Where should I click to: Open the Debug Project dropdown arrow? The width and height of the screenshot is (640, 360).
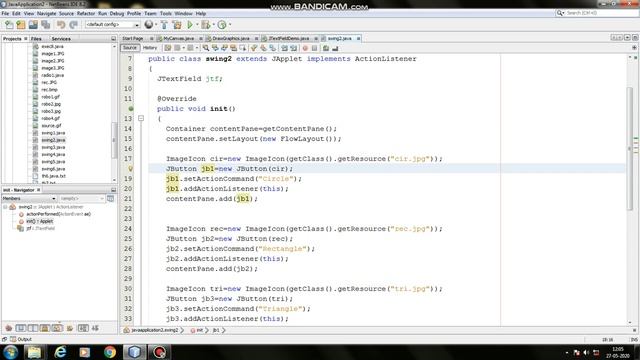point(213,25)
